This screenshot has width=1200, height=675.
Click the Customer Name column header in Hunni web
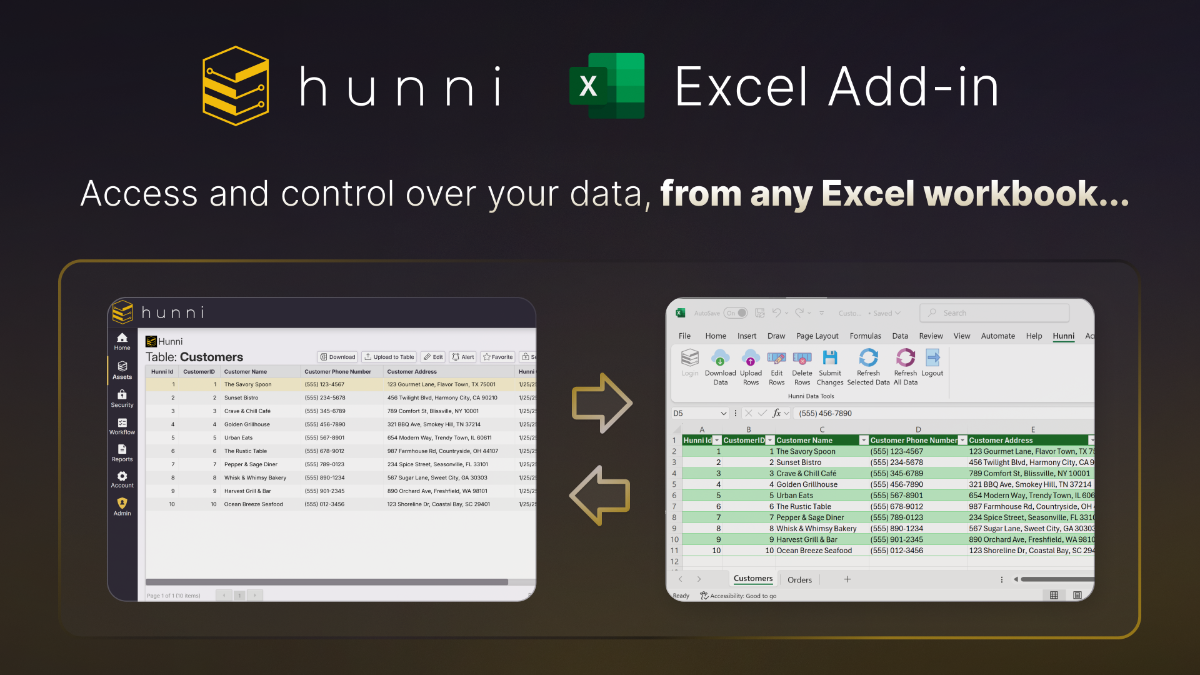coord(259,371)
